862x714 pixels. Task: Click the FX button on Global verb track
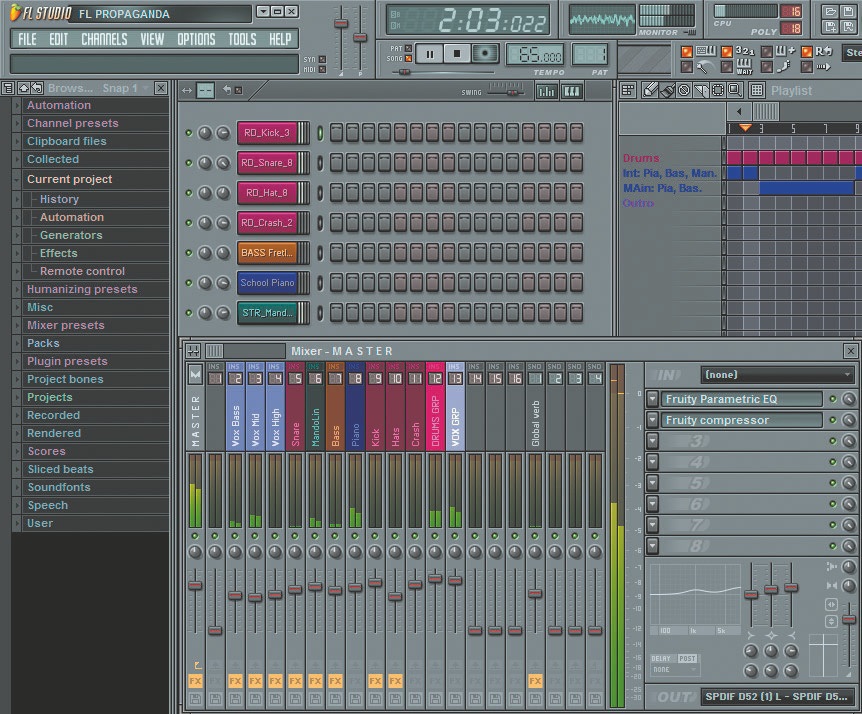point(535,682)
